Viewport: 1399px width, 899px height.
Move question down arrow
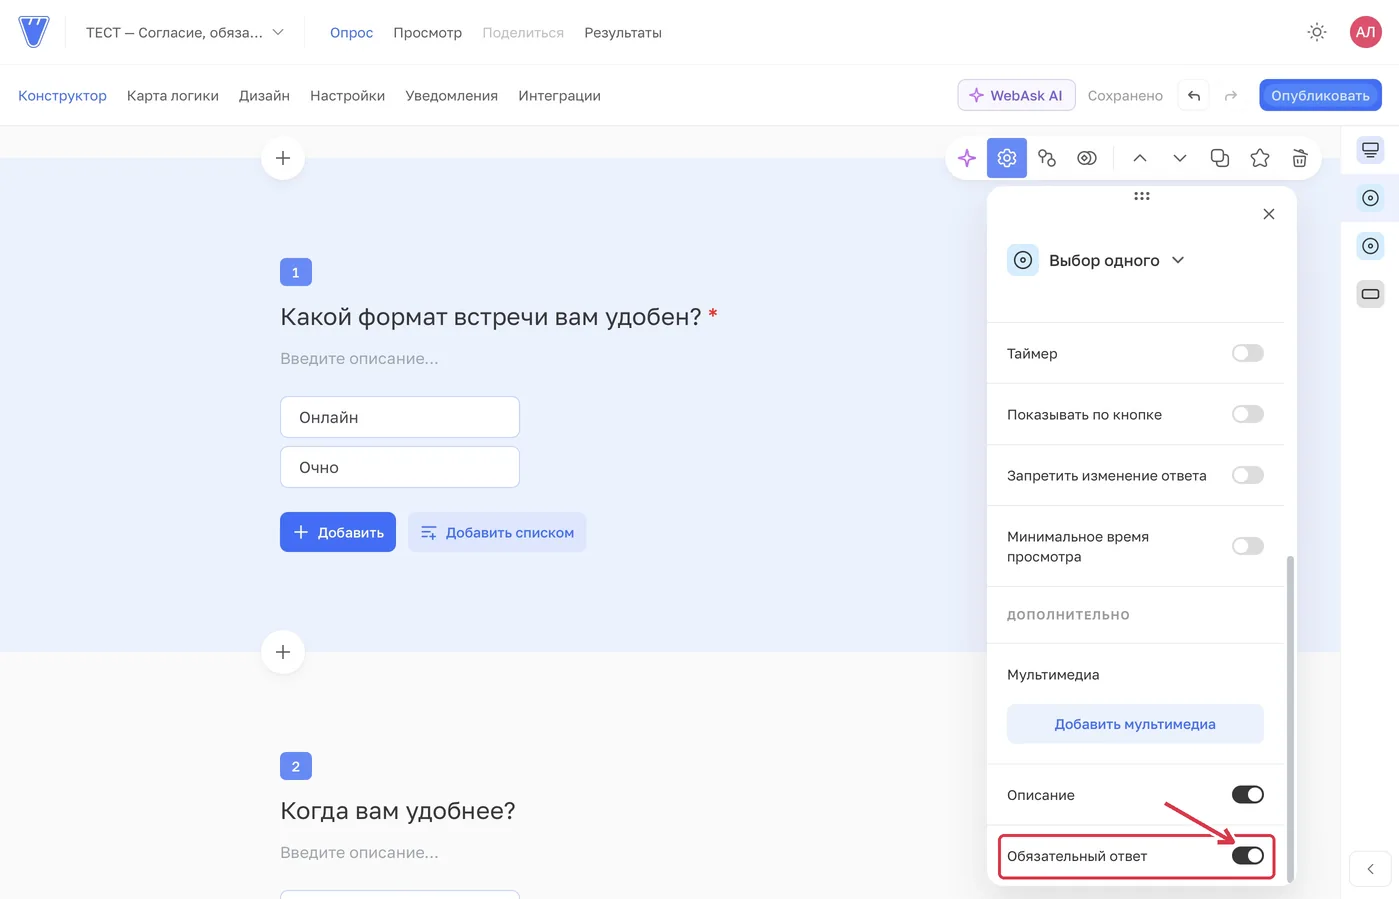[1180, 158]
